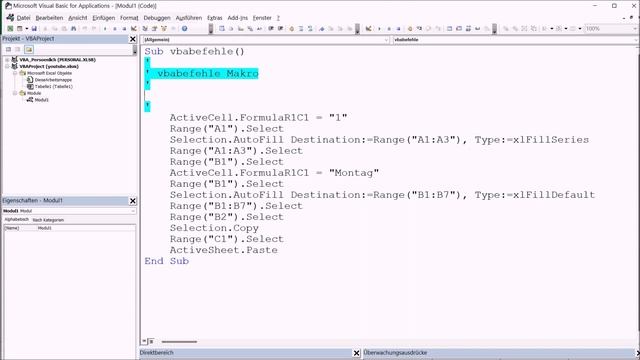The image size is (640, 360).
Task: Collapse the Microsoft Excel Objekte folder
Action: (x=15, y=73)
